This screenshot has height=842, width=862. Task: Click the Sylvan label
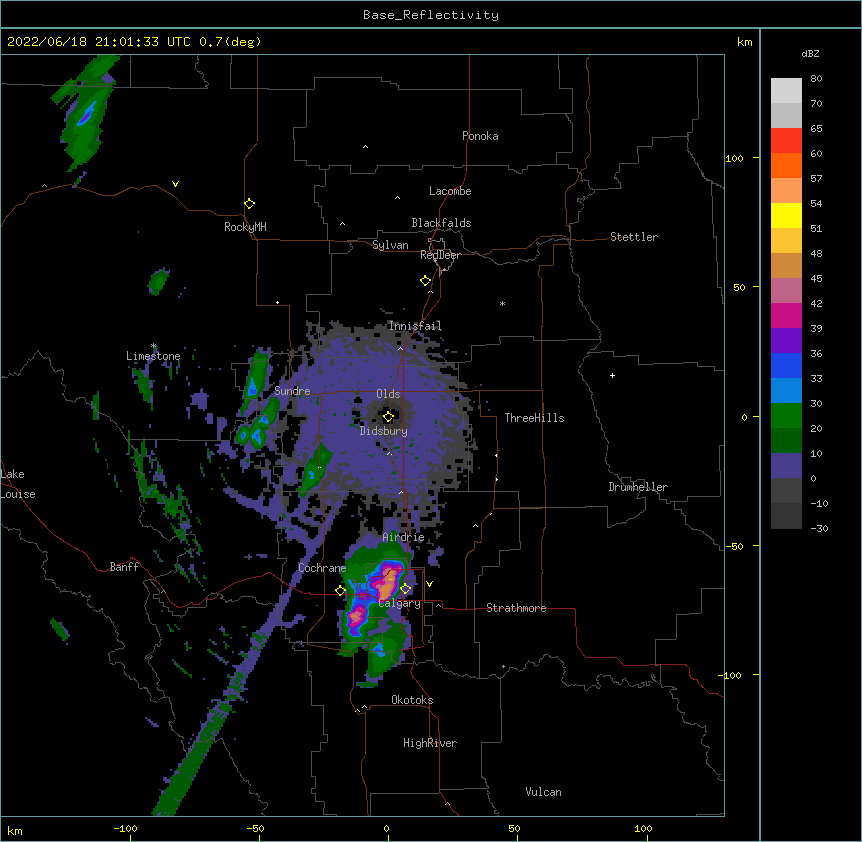[390, 245]
